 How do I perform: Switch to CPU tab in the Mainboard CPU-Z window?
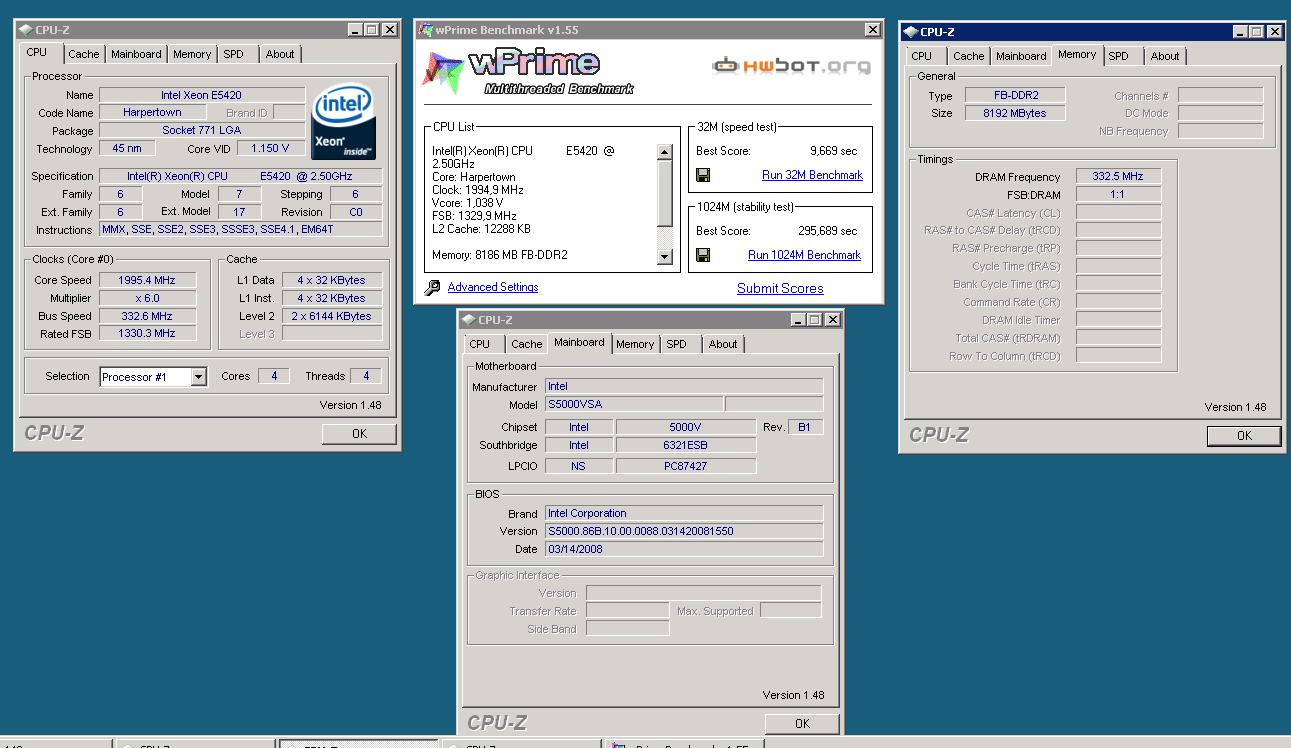pyautogui.click(x=480, y=344)
